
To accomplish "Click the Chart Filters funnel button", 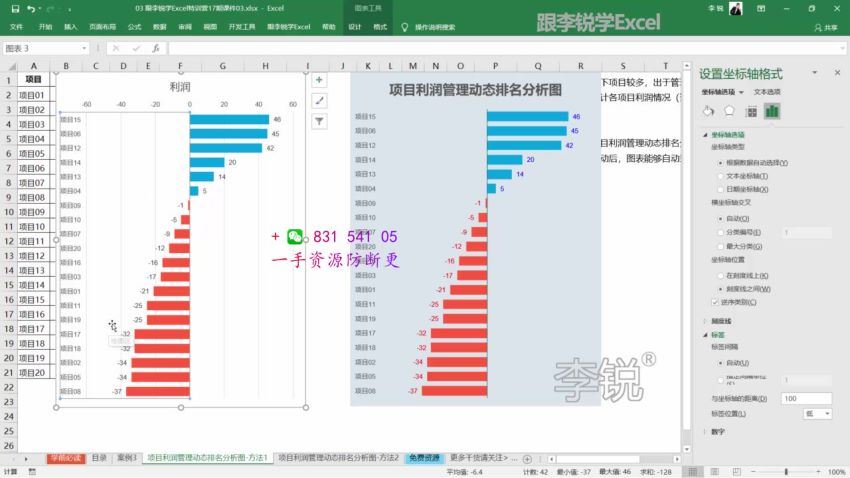I will (319, 121).
